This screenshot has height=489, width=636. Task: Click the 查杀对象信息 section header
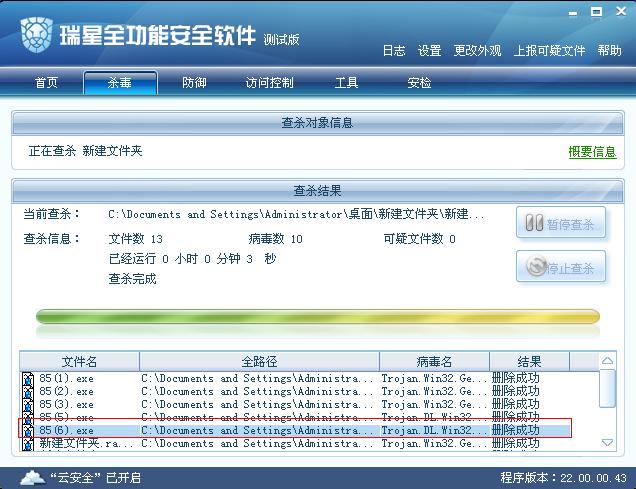(318, 123)
